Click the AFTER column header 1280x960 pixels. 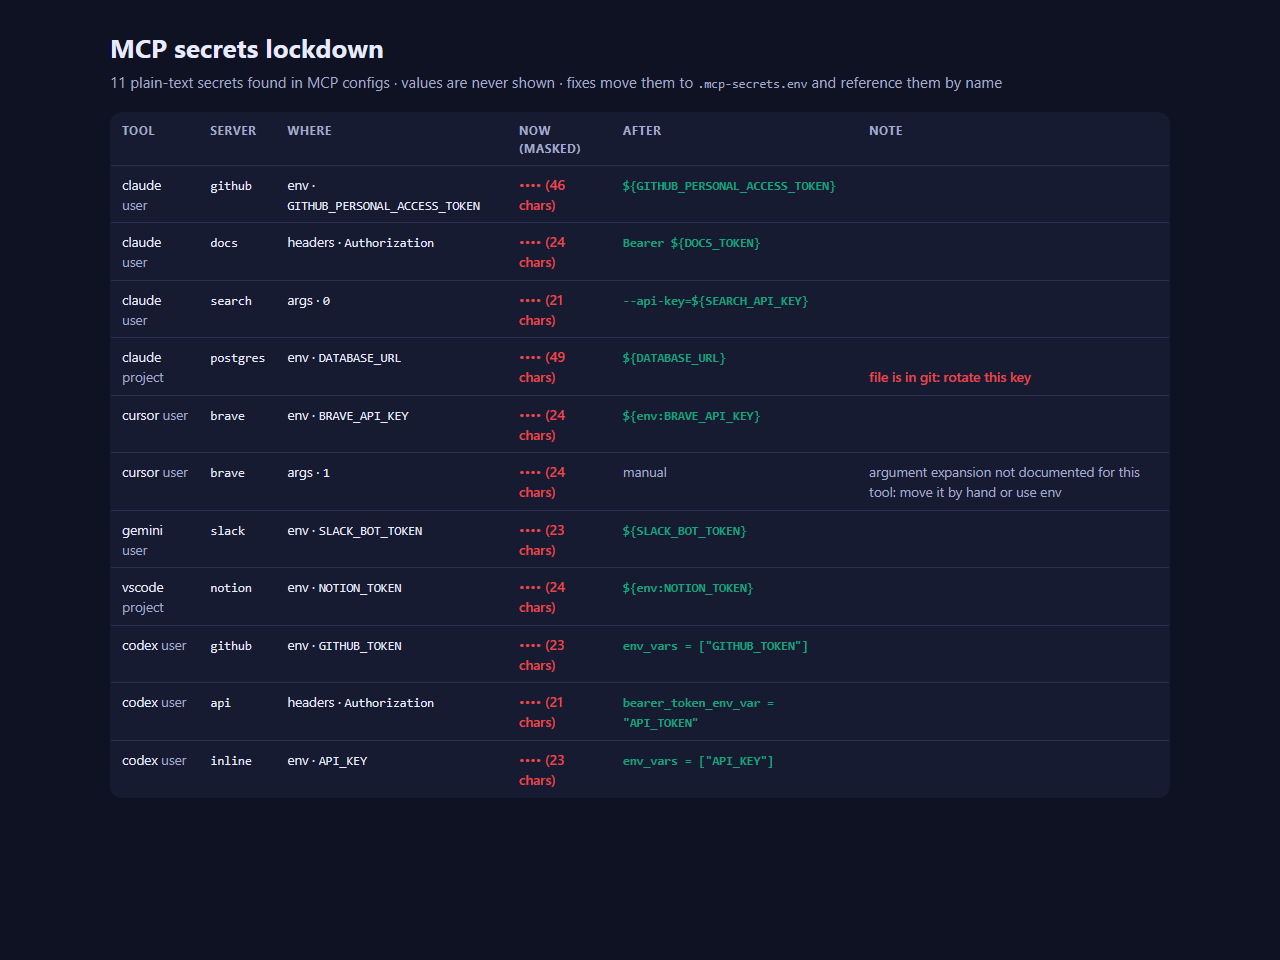click(642, 131)
